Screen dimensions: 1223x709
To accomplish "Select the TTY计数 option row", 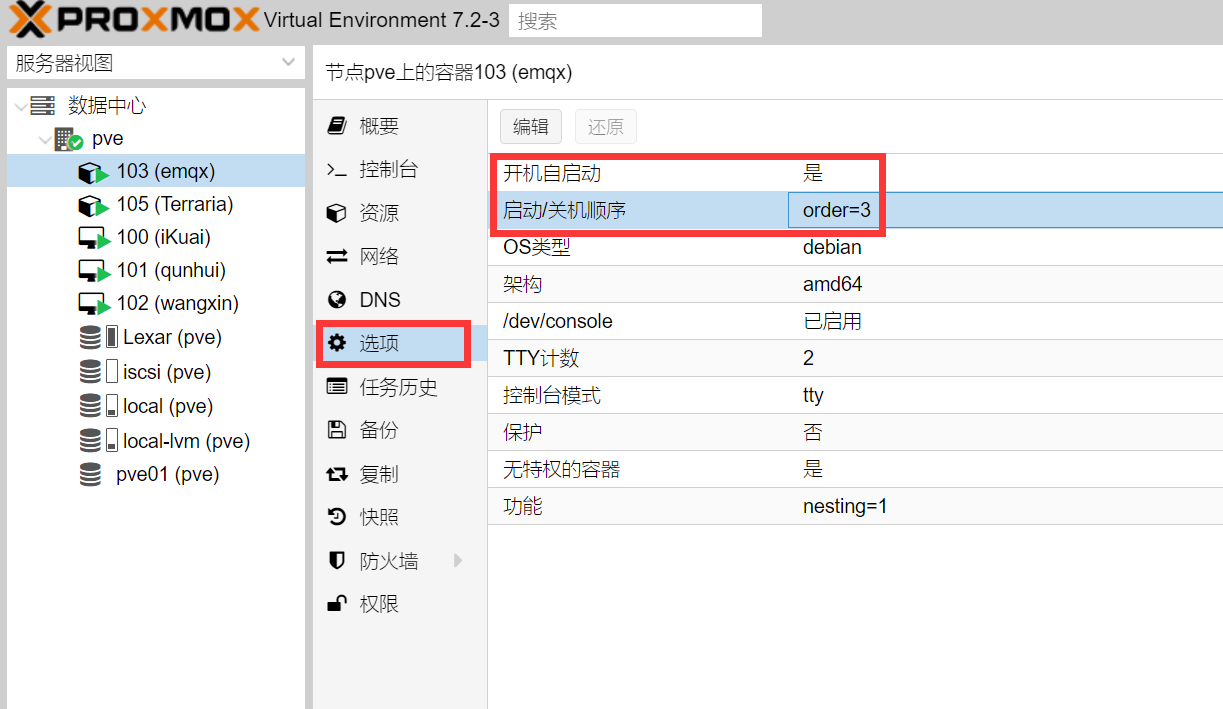I will (x=856, y=358).
